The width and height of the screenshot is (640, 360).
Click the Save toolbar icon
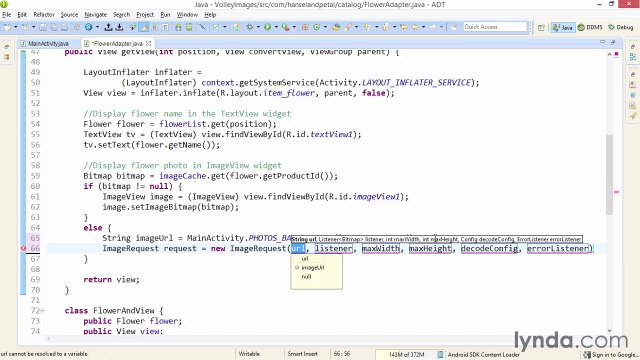tap(42, 27)
